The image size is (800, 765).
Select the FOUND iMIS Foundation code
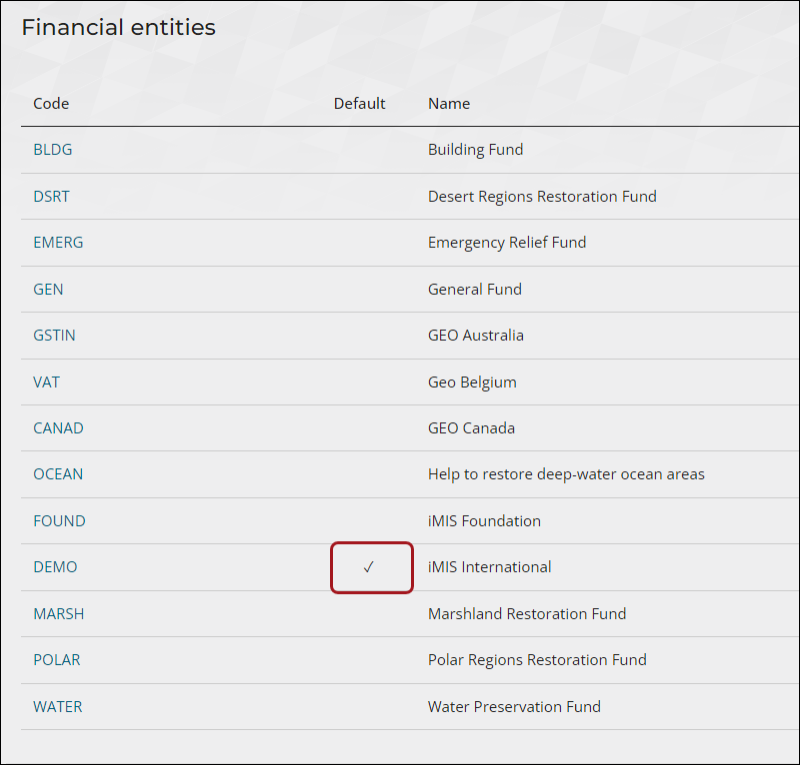point(58,520)
